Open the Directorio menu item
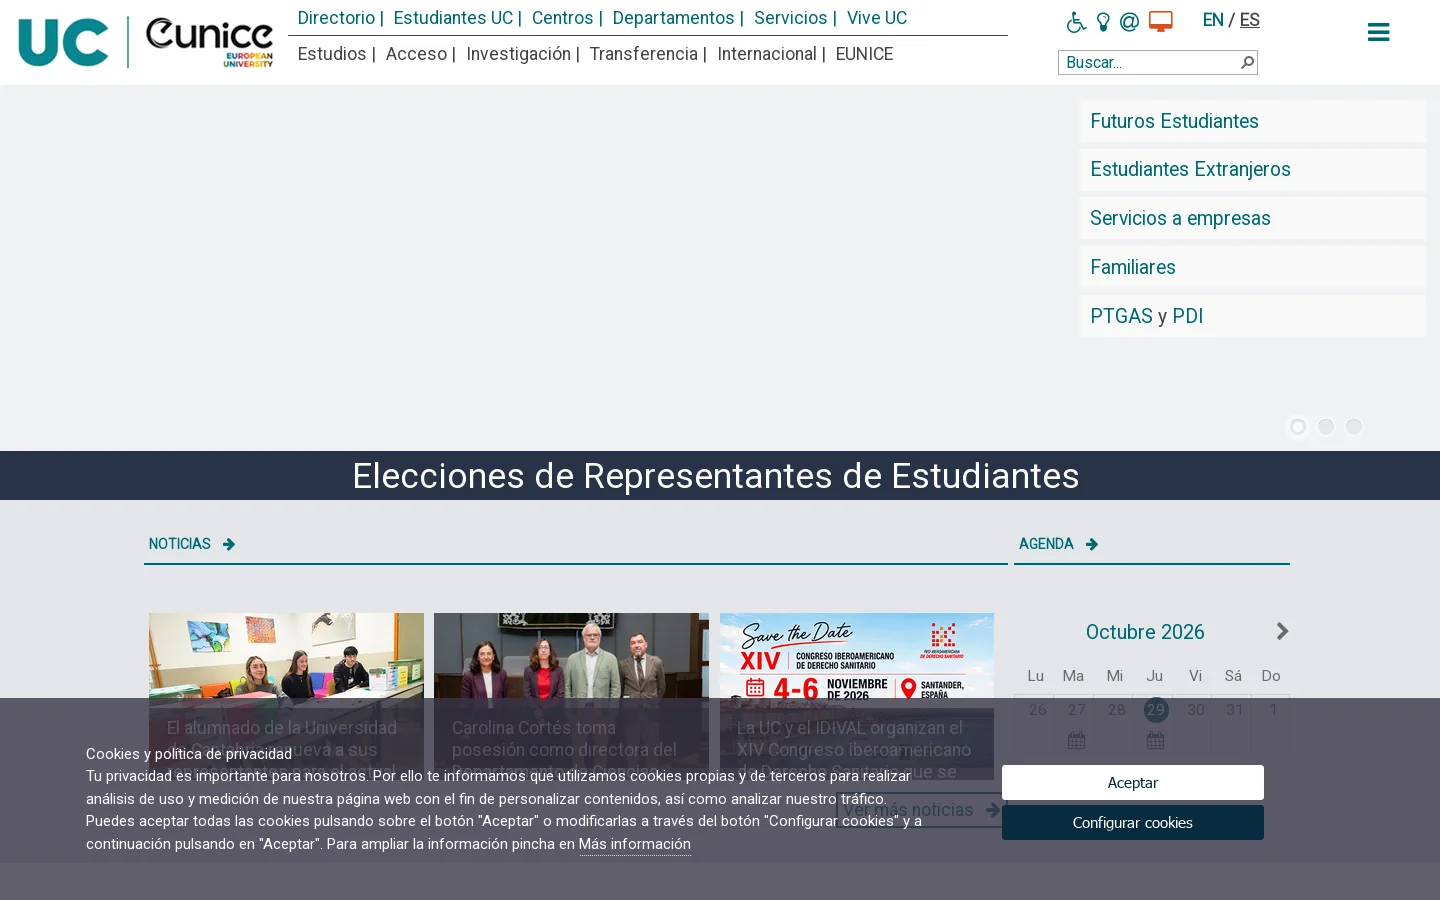Viewport: 1440px width, 900px height. pyautogui.click(x=336, y=18)
